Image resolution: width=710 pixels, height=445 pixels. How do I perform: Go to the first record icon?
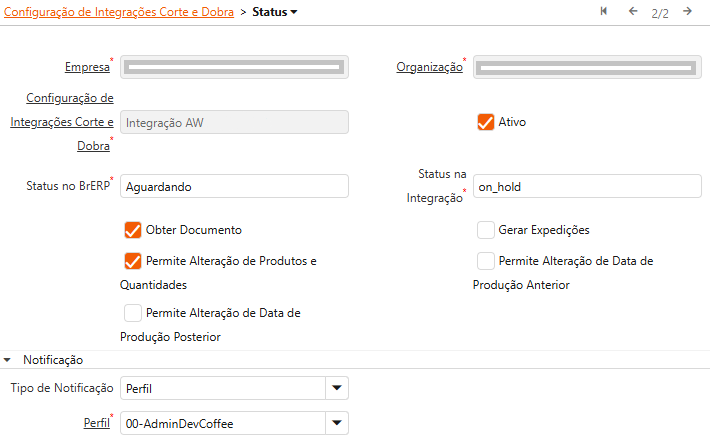[x=604, y=12]
